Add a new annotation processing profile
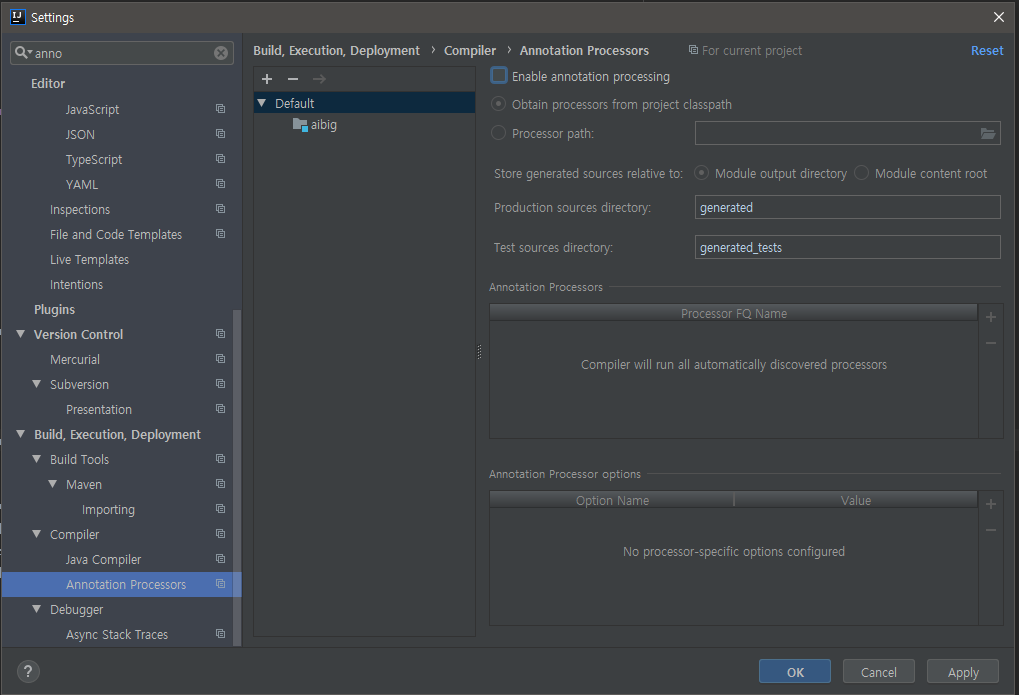The height and width of the screenshot is (695, 1019). pos(267,79)
